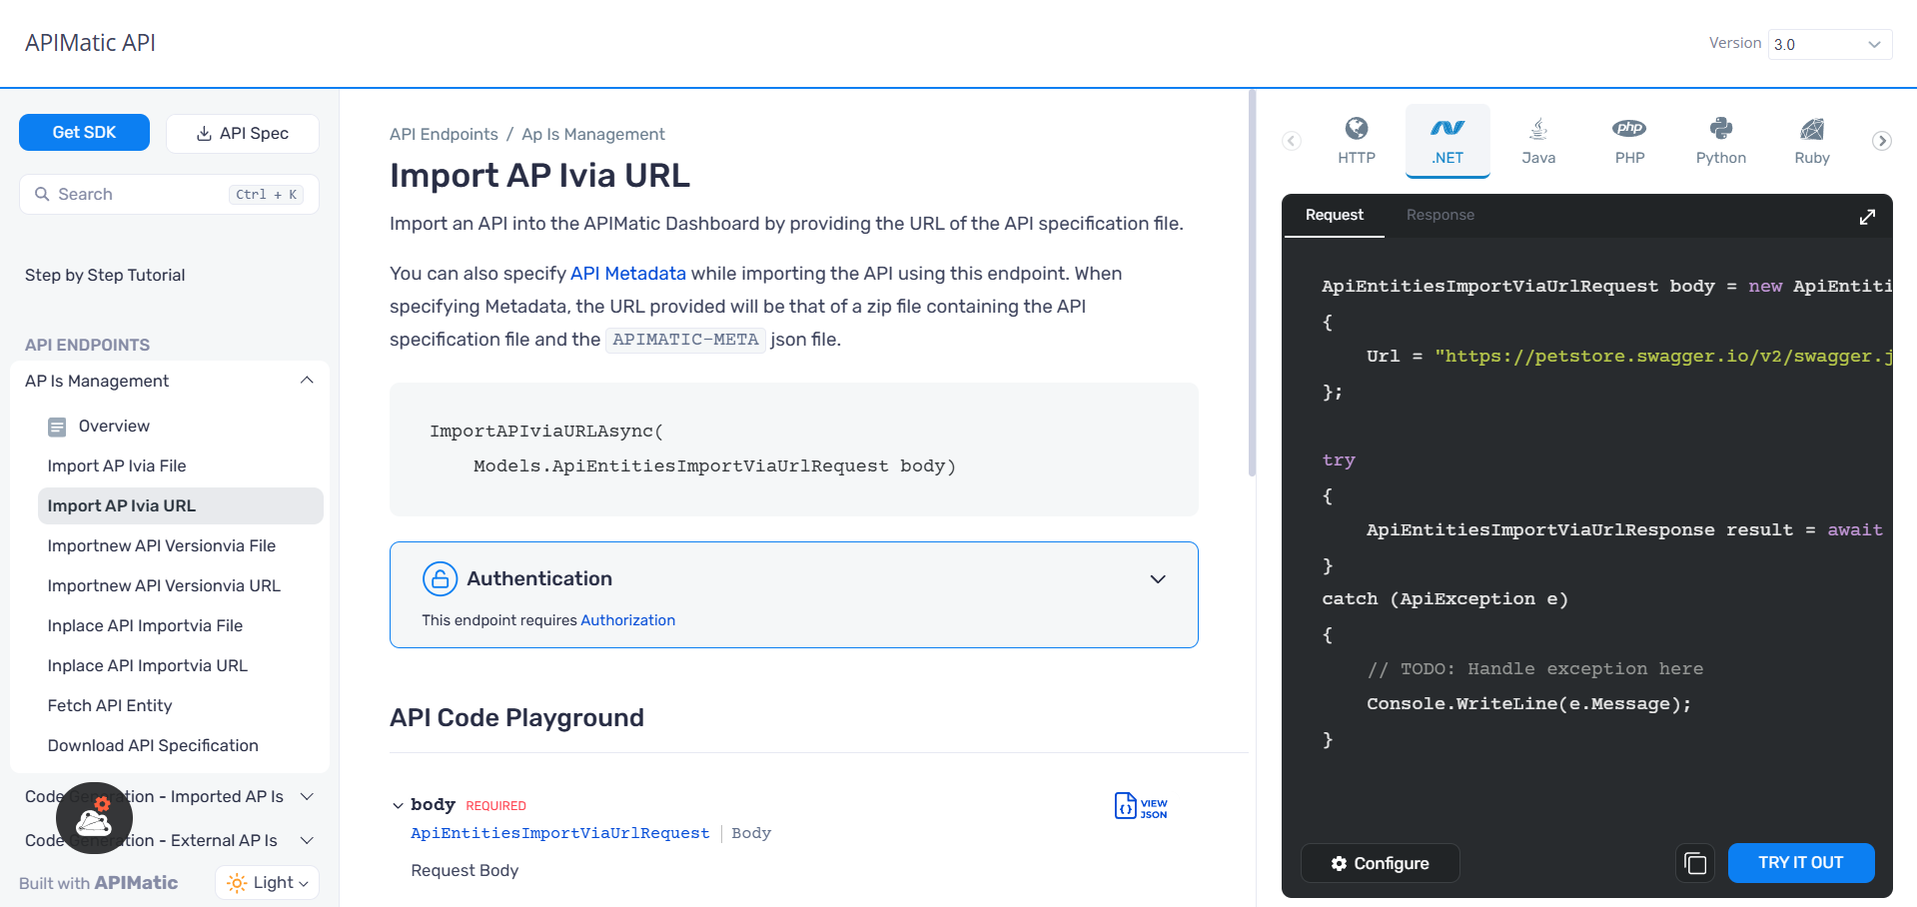Image resolution: width=1917 pixels, height=907 pixels.
Task: Expand the Authentication section chevron
Action: tap(1158, 579)
